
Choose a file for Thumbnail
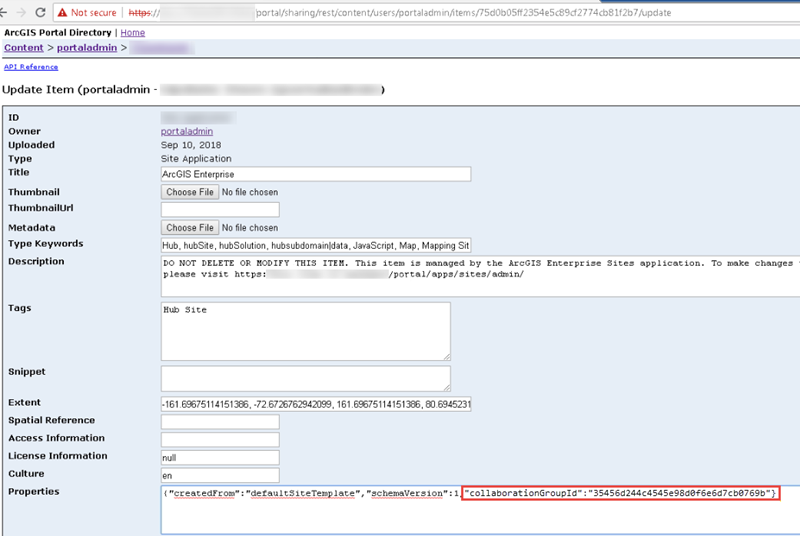pos(190,192)
